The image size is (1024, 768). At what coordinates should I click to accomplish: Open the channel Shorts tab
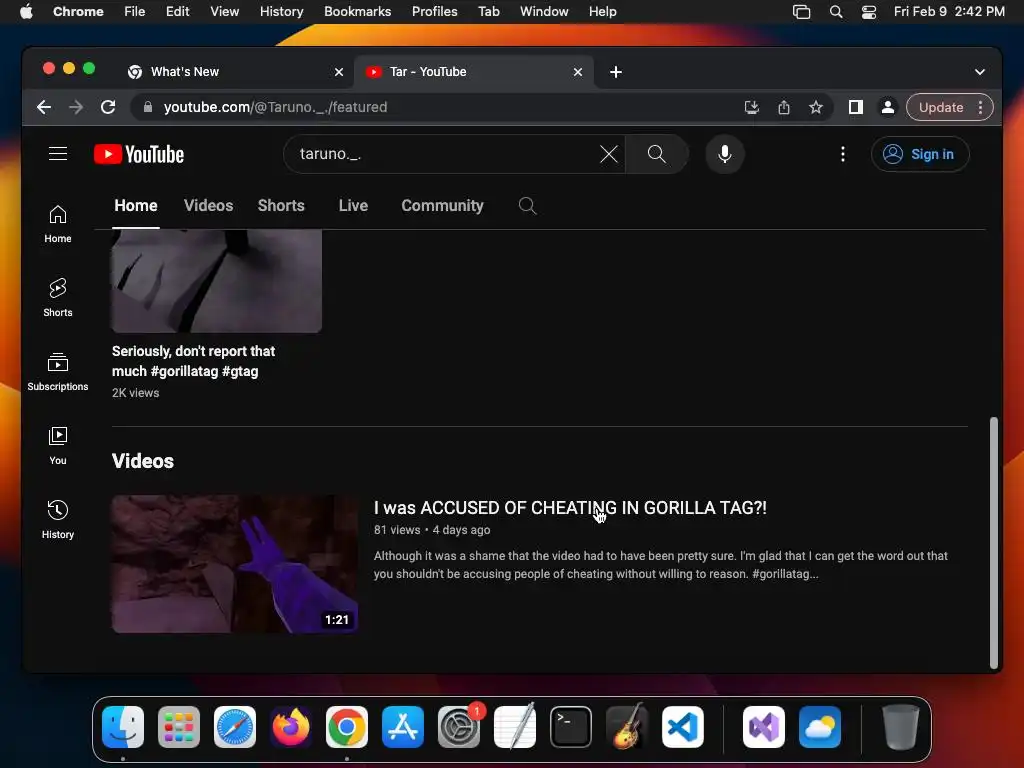pos(281,206)
